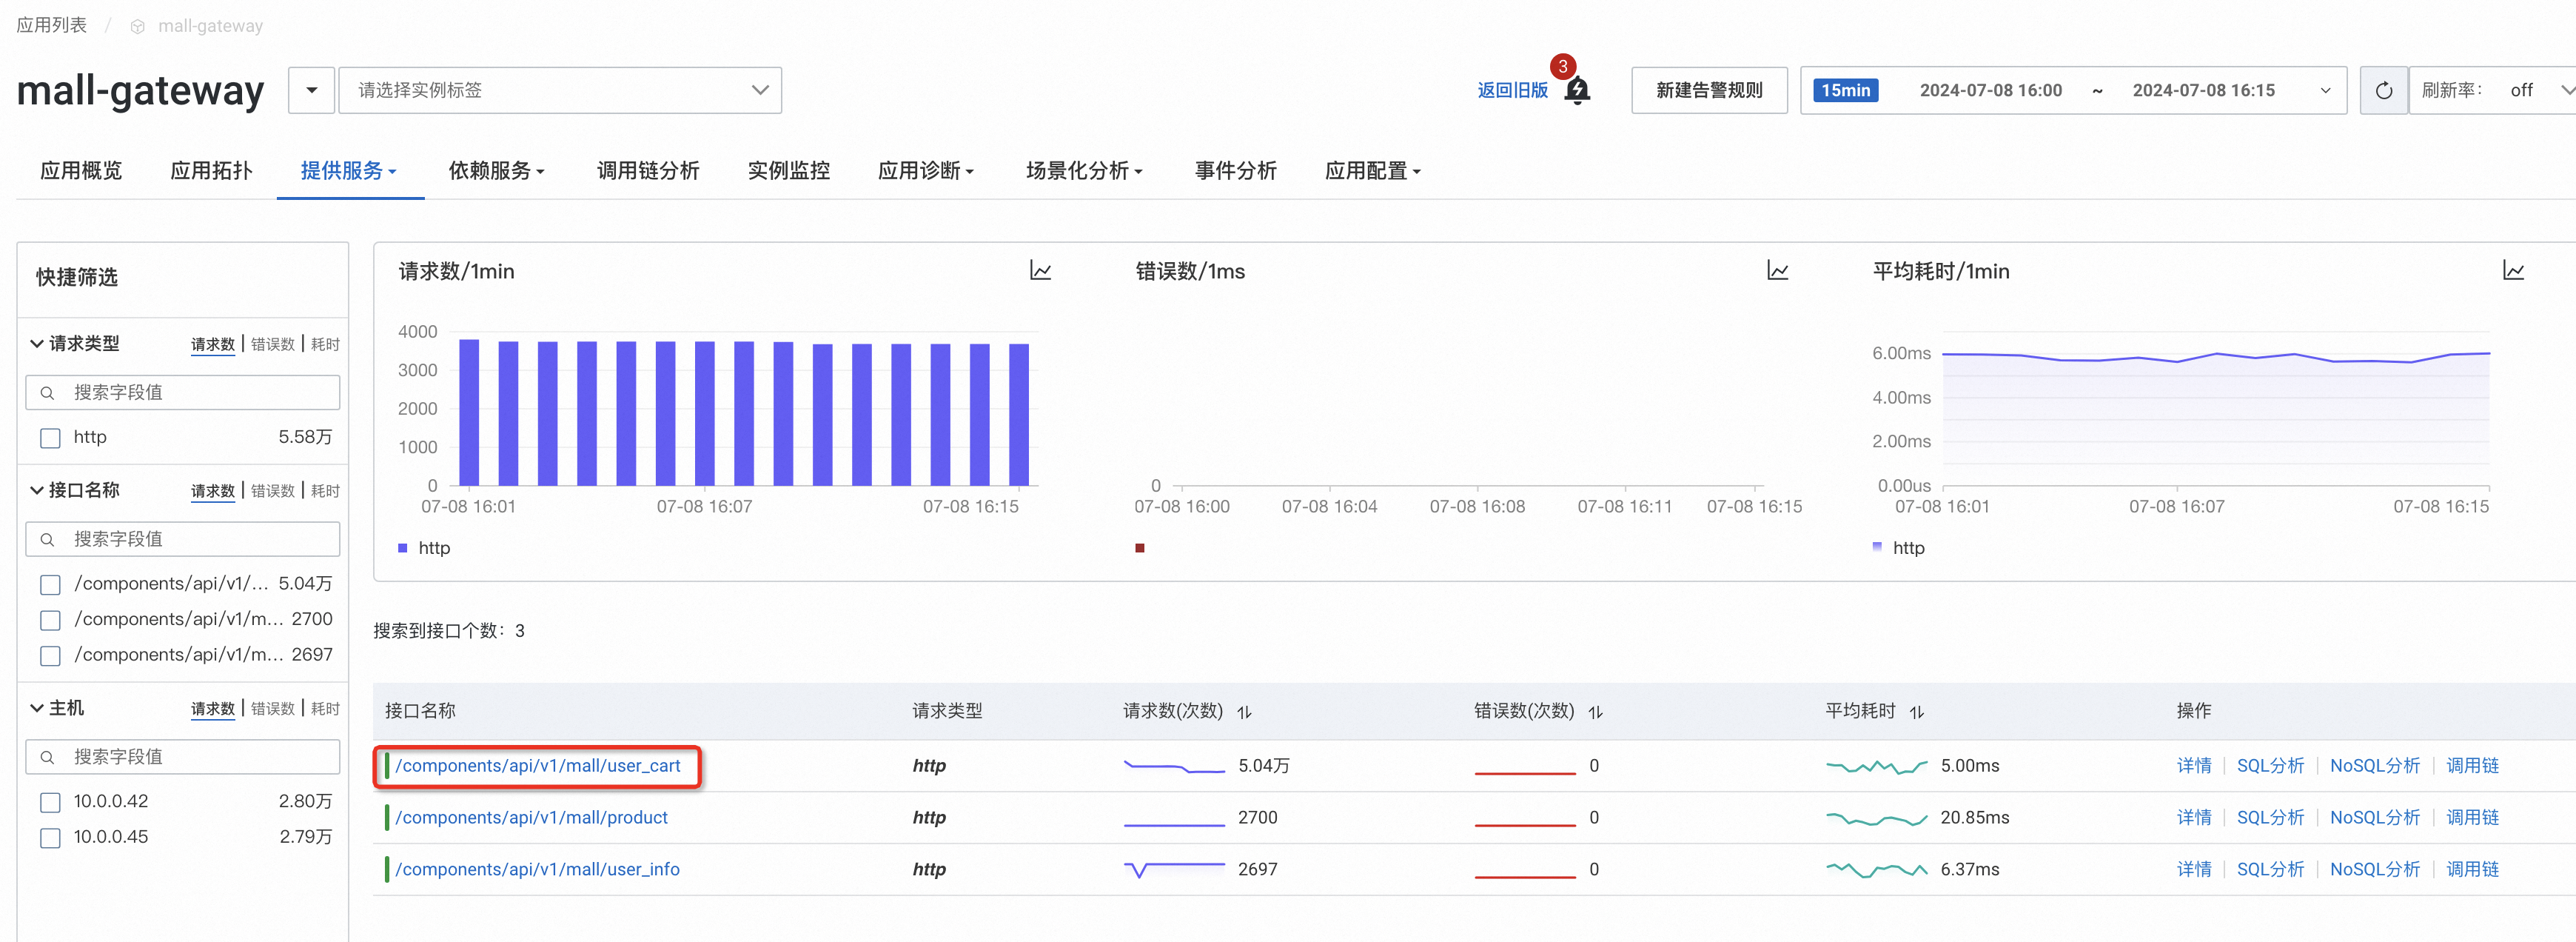Open 调用链 for the user_info row
Screen dimensions: 2576x942
[x=2472, y=870]
